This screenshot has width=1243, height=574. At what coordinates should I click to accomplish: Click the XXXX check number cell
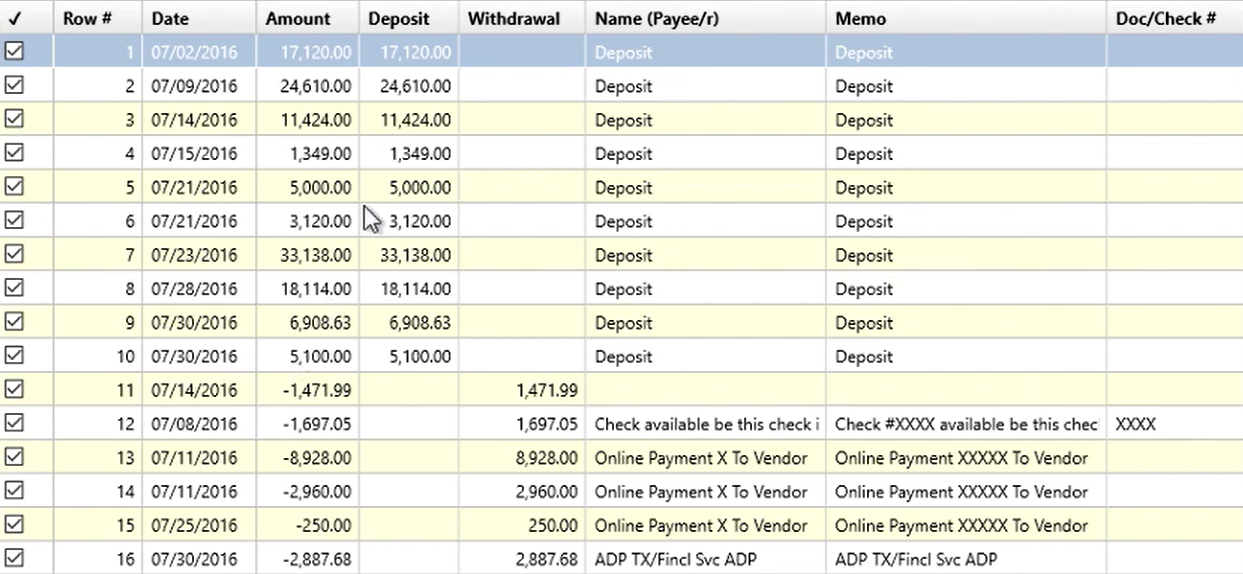pos(1175,424)
